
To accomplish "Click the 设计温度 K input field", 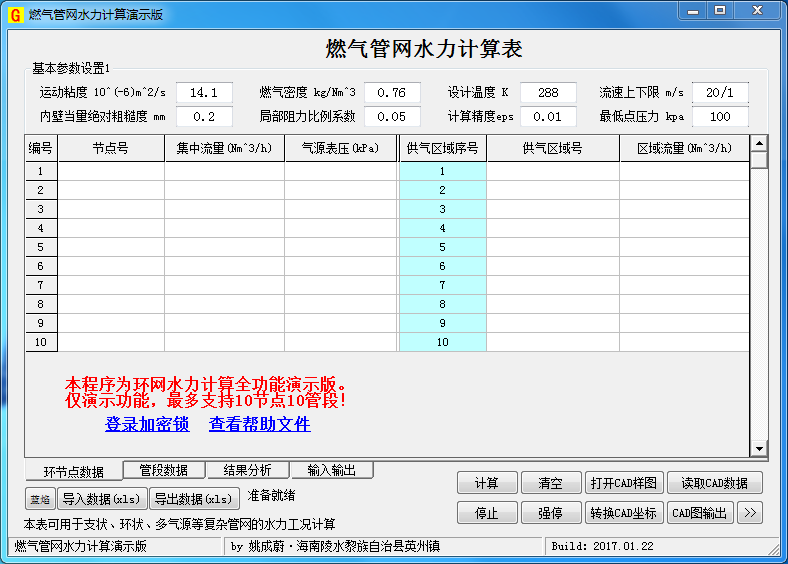I will tap(548, 93).
